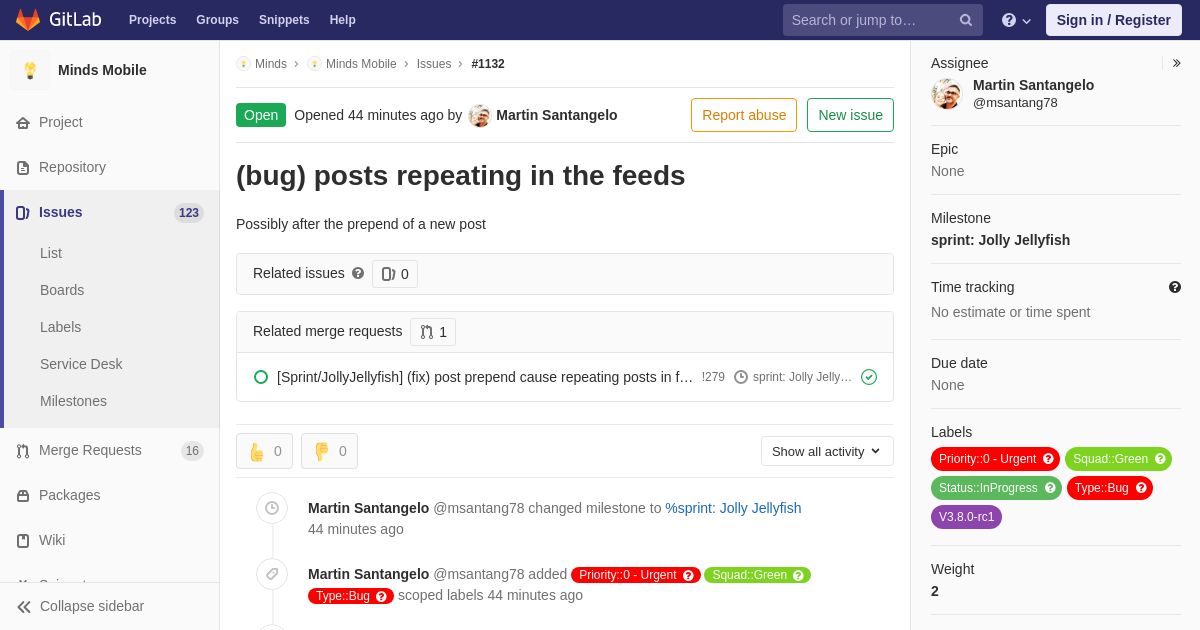This screenshot has width=1200, height=630.
Task: Click Martin Santangelo author name in header
Action: (x=557, y=115)
